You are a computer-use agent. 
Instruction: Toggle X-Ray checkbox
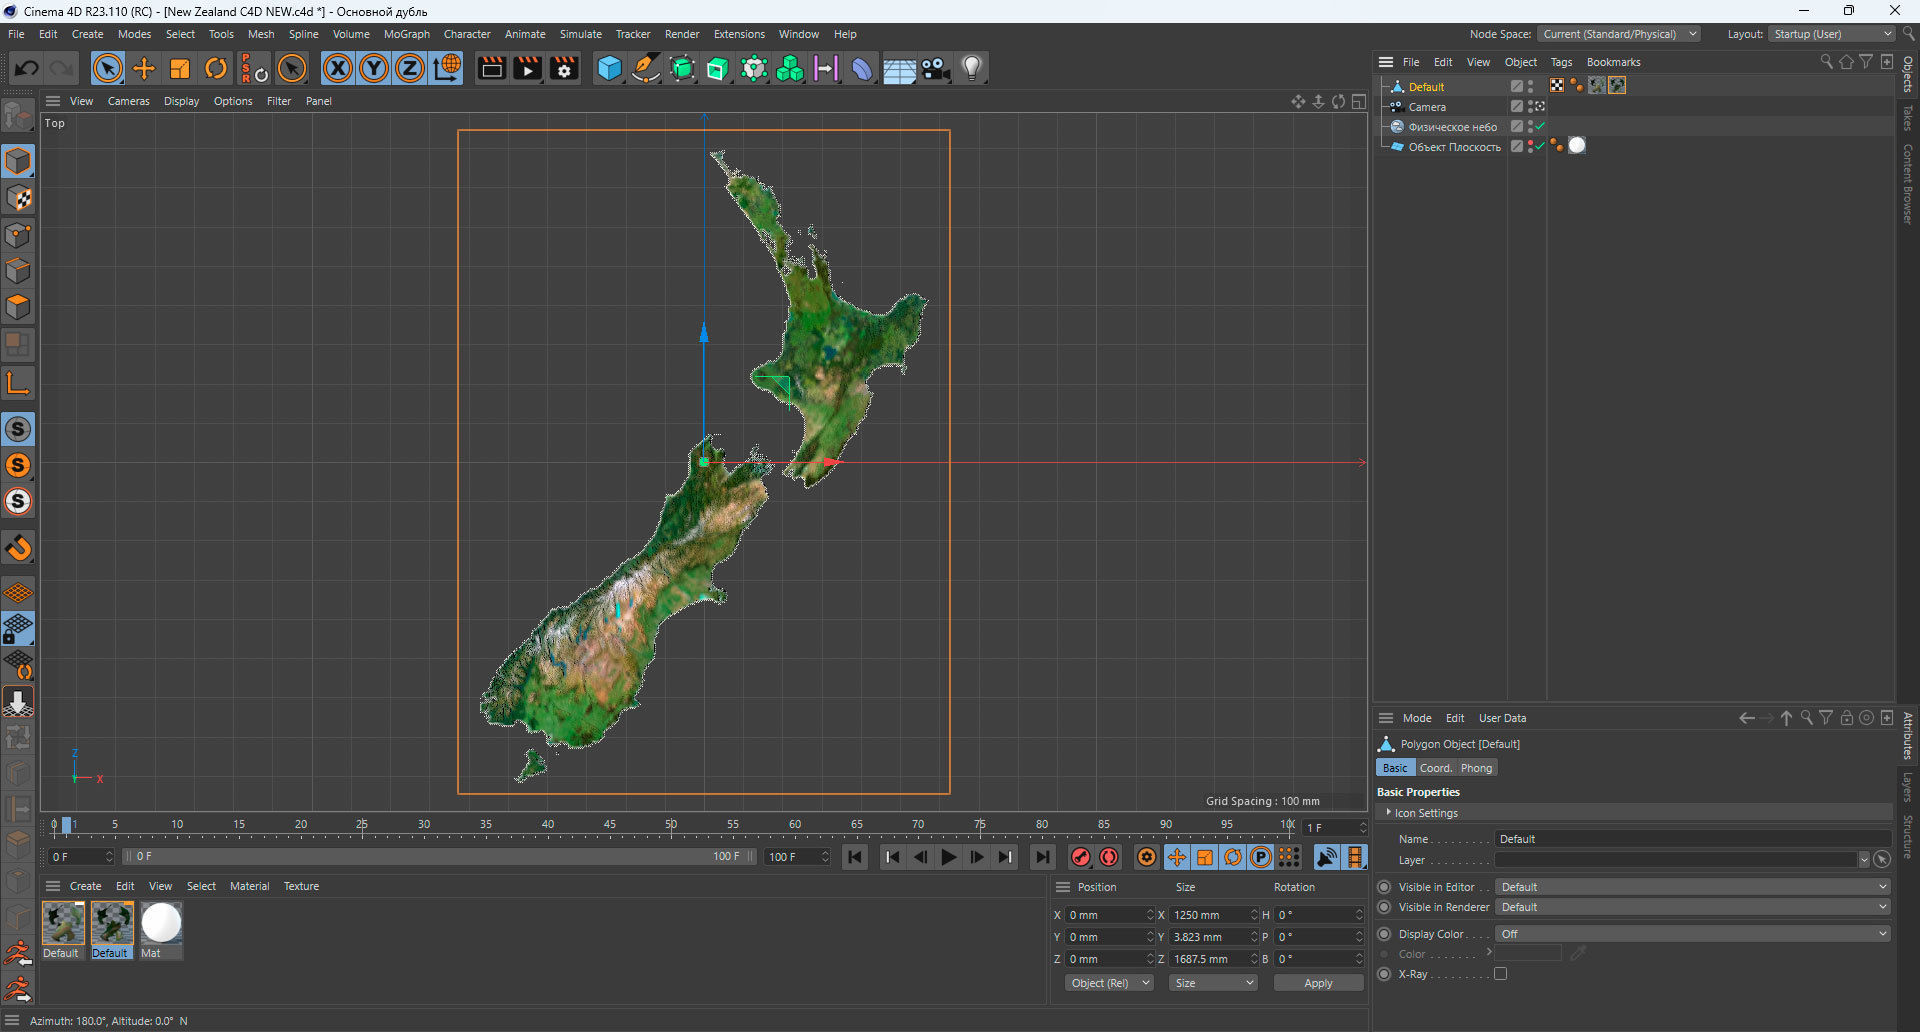tap(1500, 974)
